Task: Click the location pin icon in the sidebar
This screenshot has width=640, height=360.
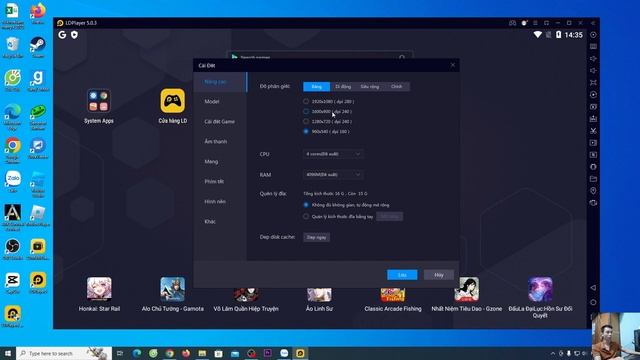Action: point(593,191)
